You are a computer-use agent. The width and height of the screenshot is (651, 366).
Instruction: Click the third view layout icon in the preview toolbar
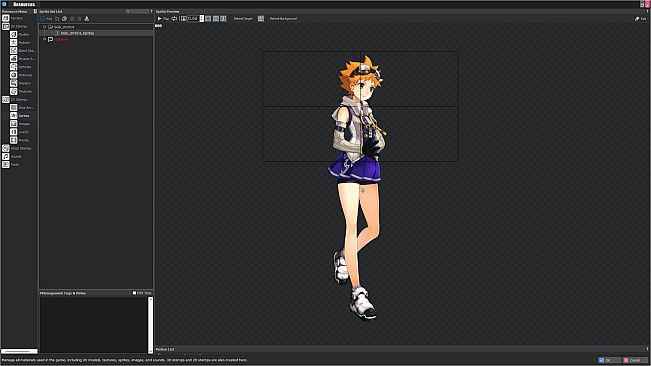pos(223,19)
